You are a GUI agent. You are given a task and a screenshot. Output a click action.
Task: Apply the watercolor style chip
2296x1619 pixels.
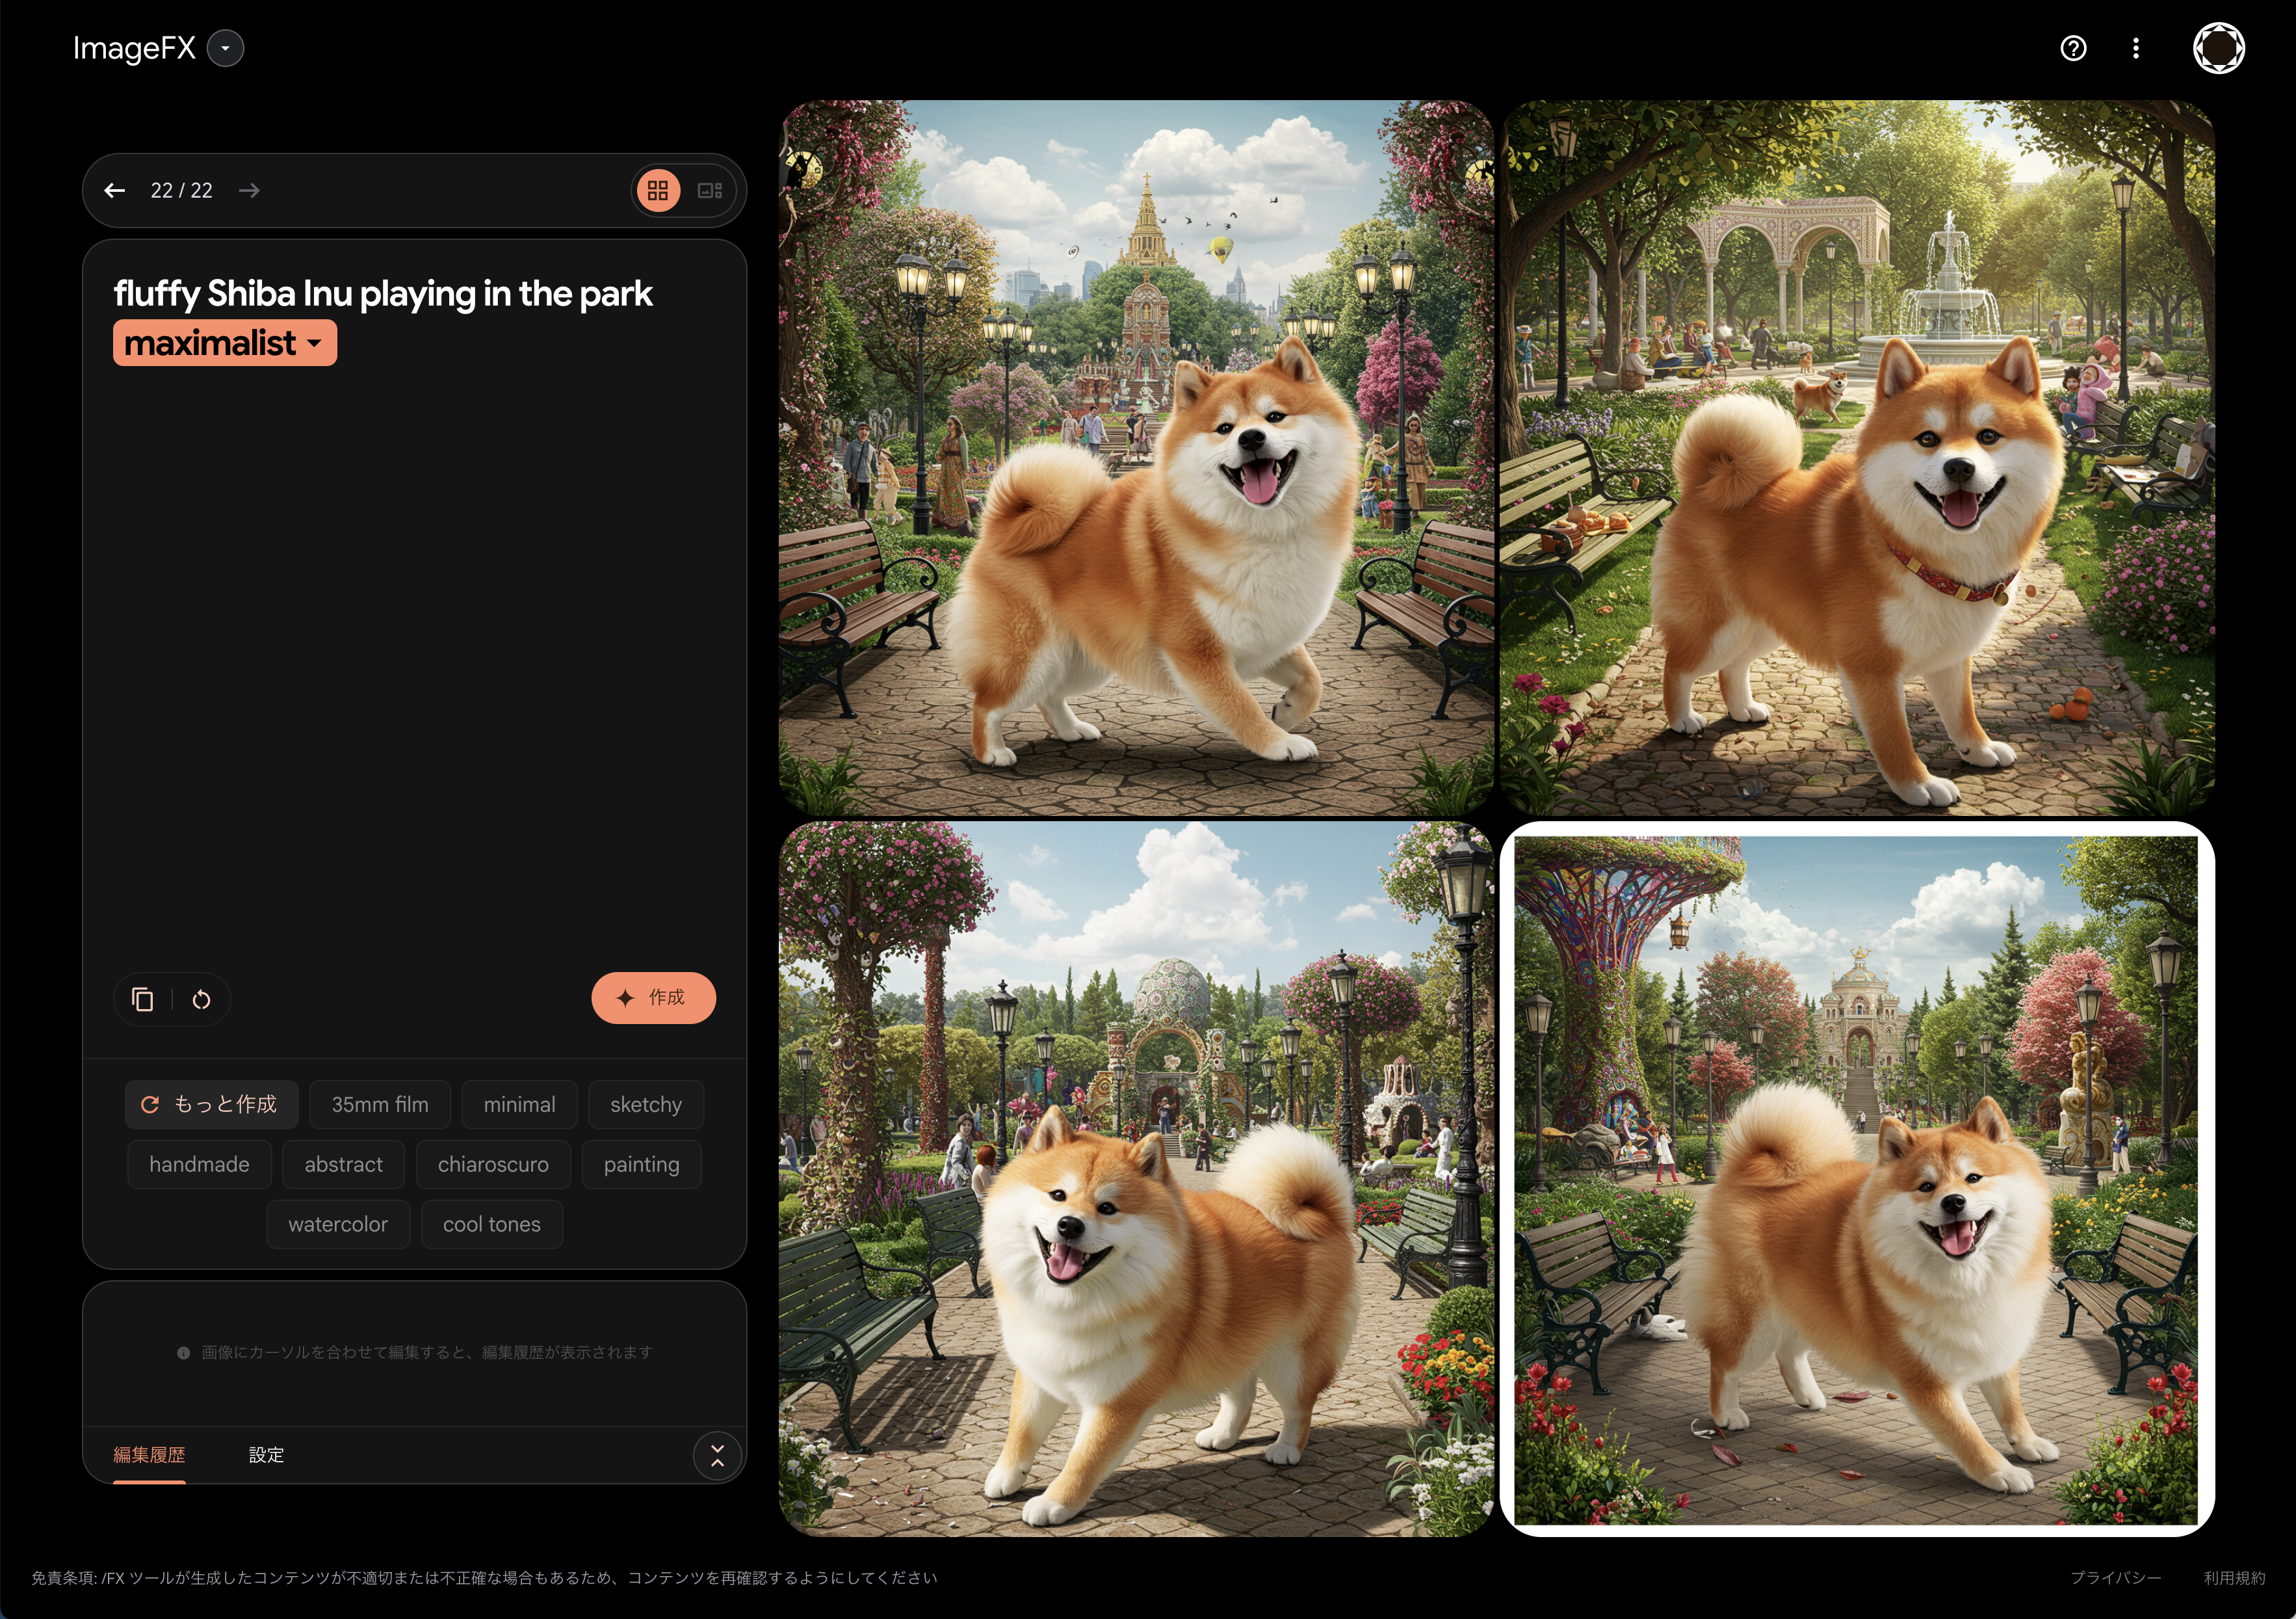coord(338,1224)
